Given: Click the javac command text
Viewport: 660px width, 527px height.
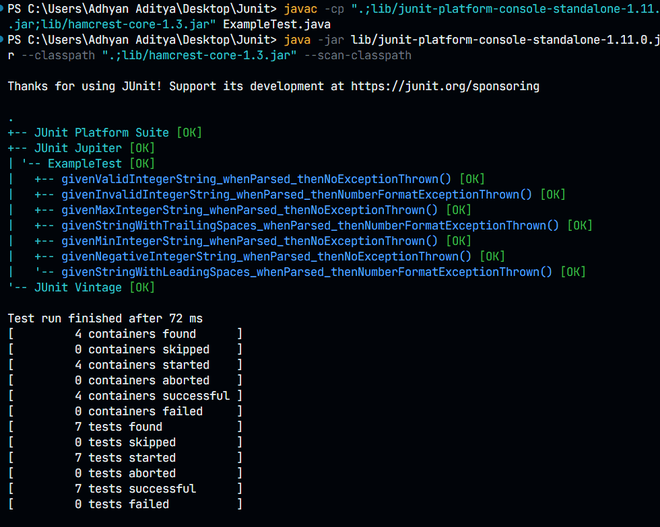Looking at the screenshot, I should (x=301, y=8).
